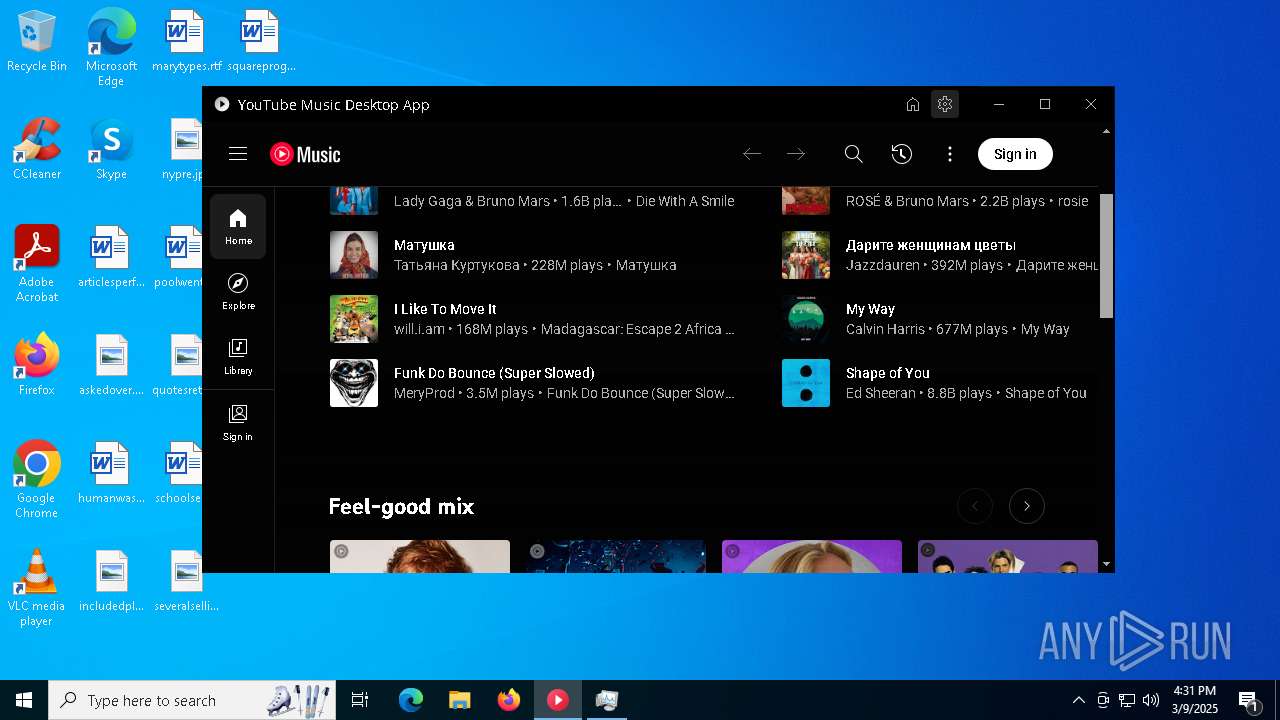This screenshot has height=720, width=1280.
Task: Open song title Матушка
Action: point(424,245)
